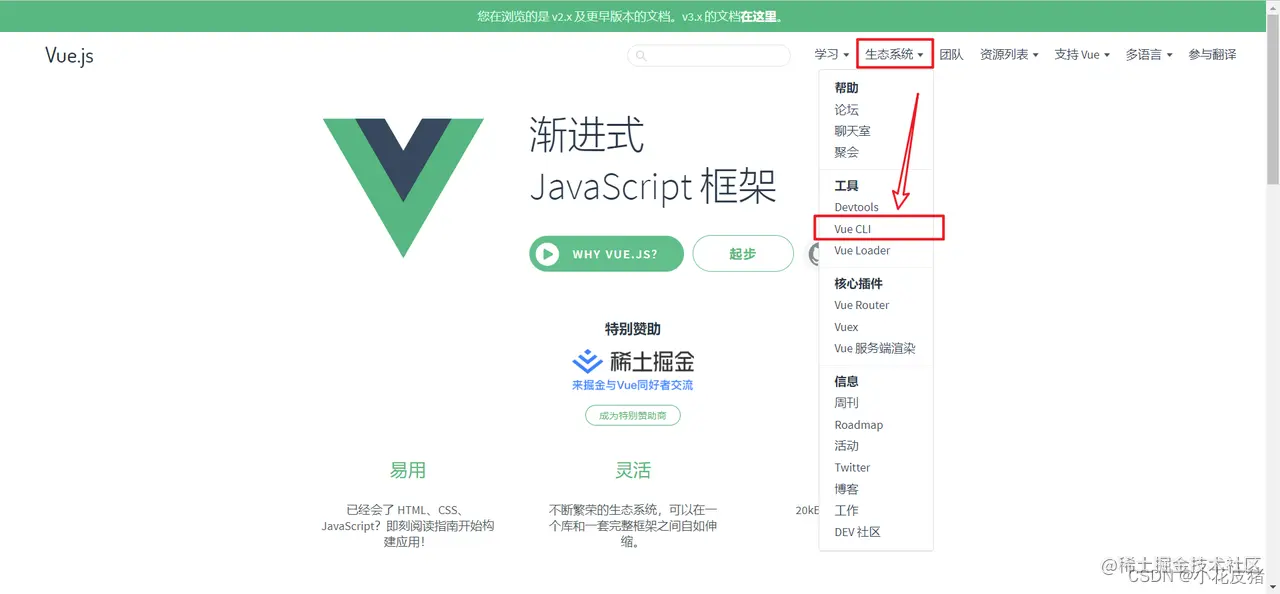Click the 参与翻译 navigation item
This screenshot has height=594, width=1280.
click(1211, 55)
